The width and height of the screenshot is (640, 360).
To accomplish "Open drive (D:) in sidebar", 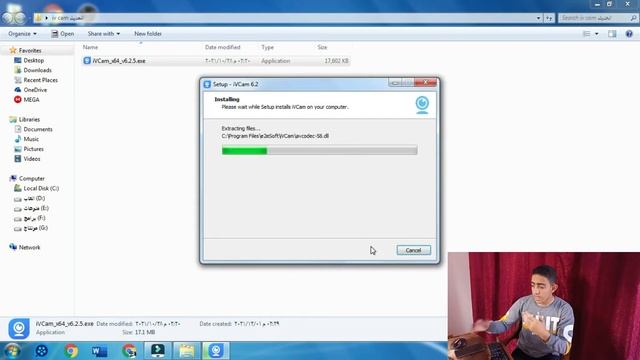I will 34,198.
